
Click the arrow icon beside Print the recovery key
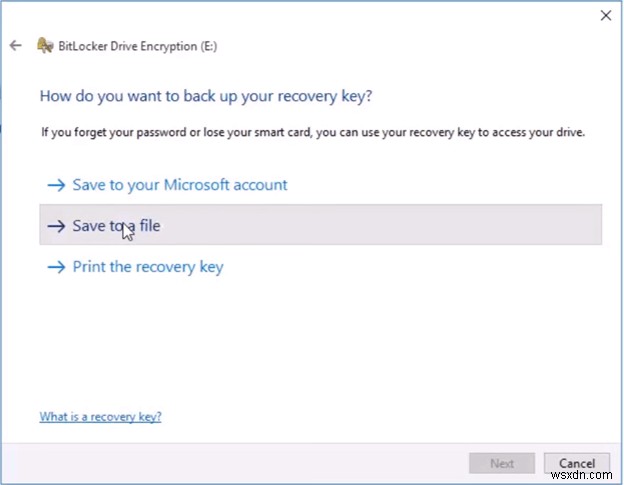(55, 267)
